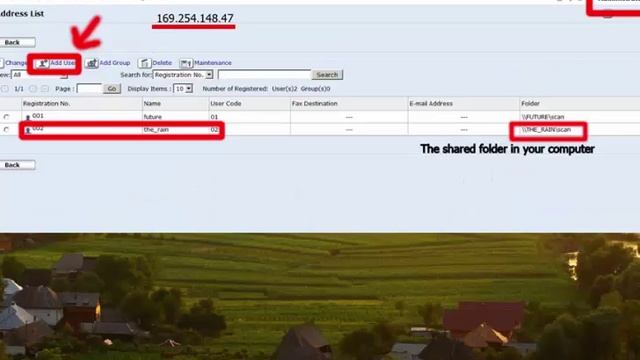This screenshot has height=360, width=640.
Task: Click folder path '\\FUTURE\scan'
Action: point(543,117)
